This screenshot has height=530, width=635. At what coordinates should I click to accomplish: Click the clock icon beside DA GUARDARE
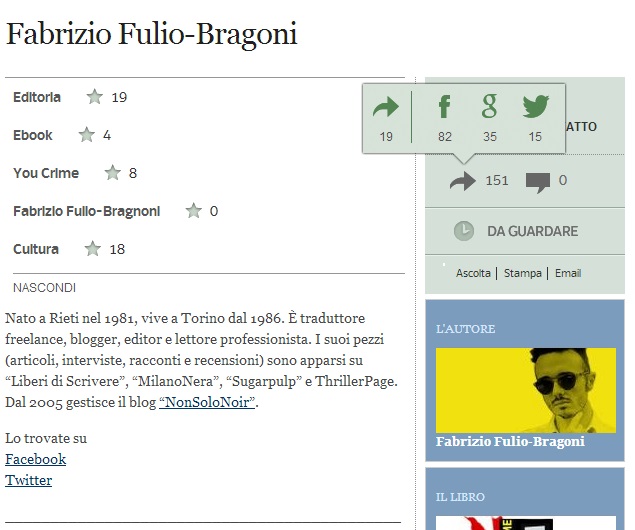pyautogui.click(x=464, y=231)
